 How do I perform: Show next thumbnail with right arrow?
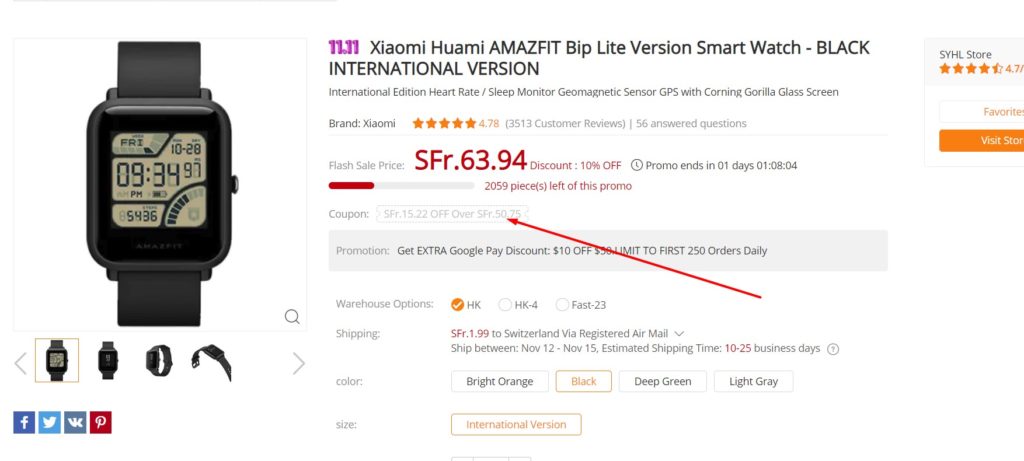click(x=298, y=363)
